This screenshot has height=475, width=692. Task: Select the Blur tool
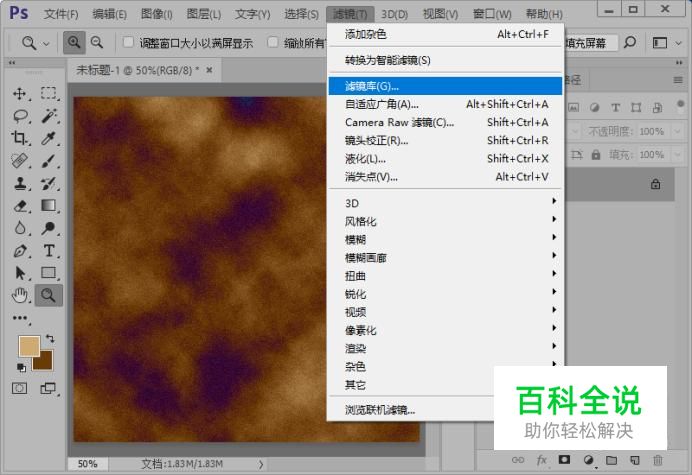coord(19,228)
